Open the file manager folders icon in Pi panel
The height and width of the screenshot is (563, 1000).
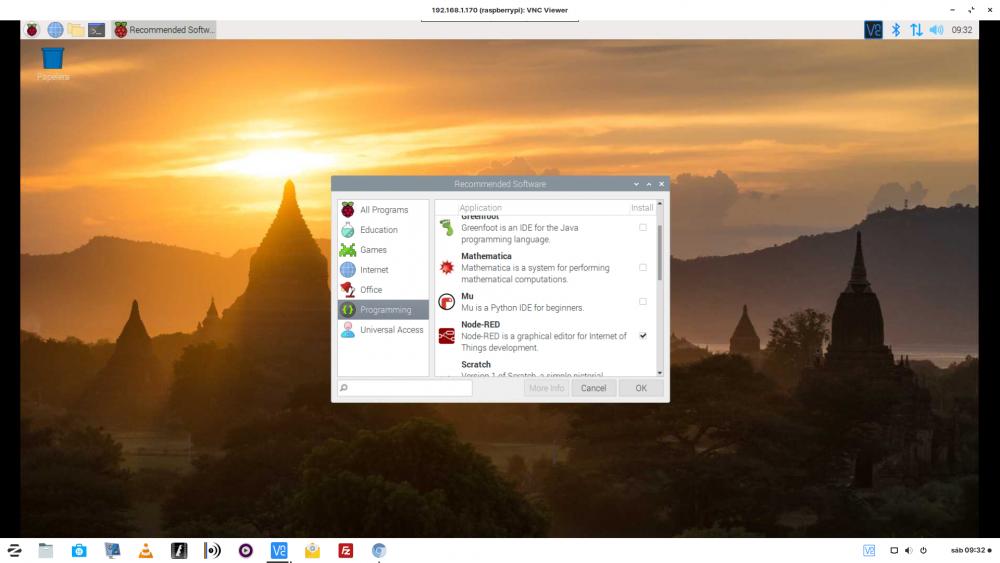click(x=76, y=29)
